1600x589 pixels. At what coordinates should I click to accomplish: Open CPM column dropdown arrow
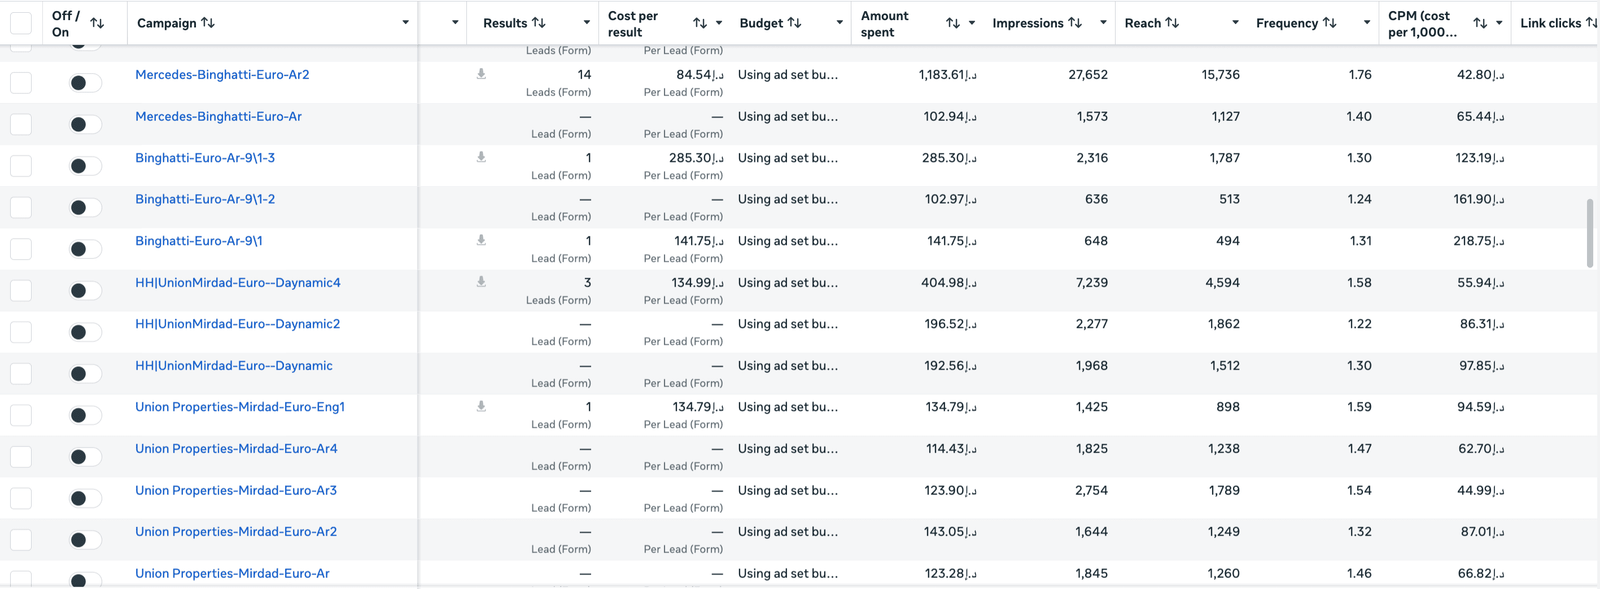pyautogui.click(x=1499, y=22)
